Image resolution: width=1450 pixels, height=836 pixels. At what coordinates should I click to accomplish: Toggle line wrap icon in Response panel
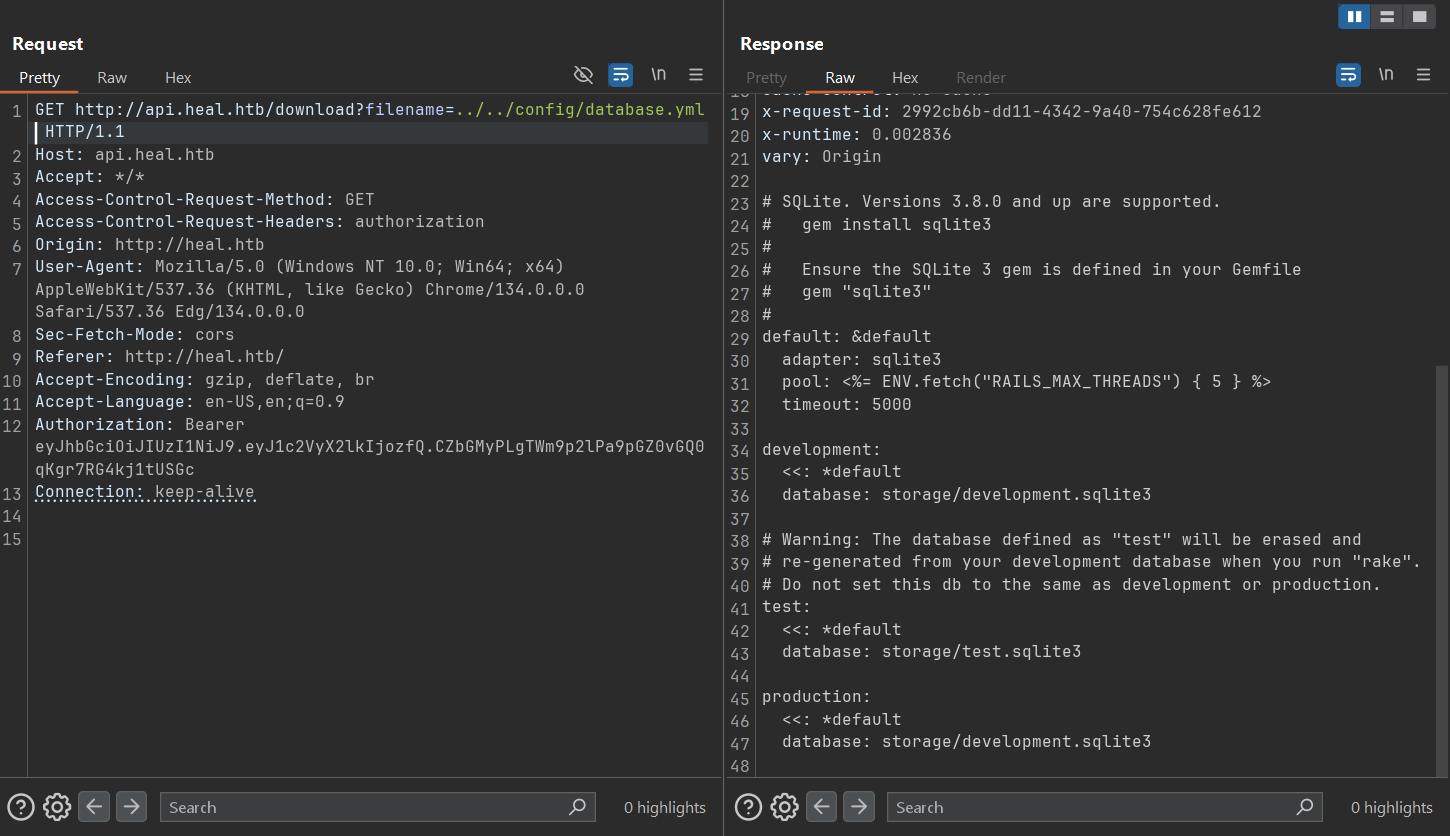1348,75
